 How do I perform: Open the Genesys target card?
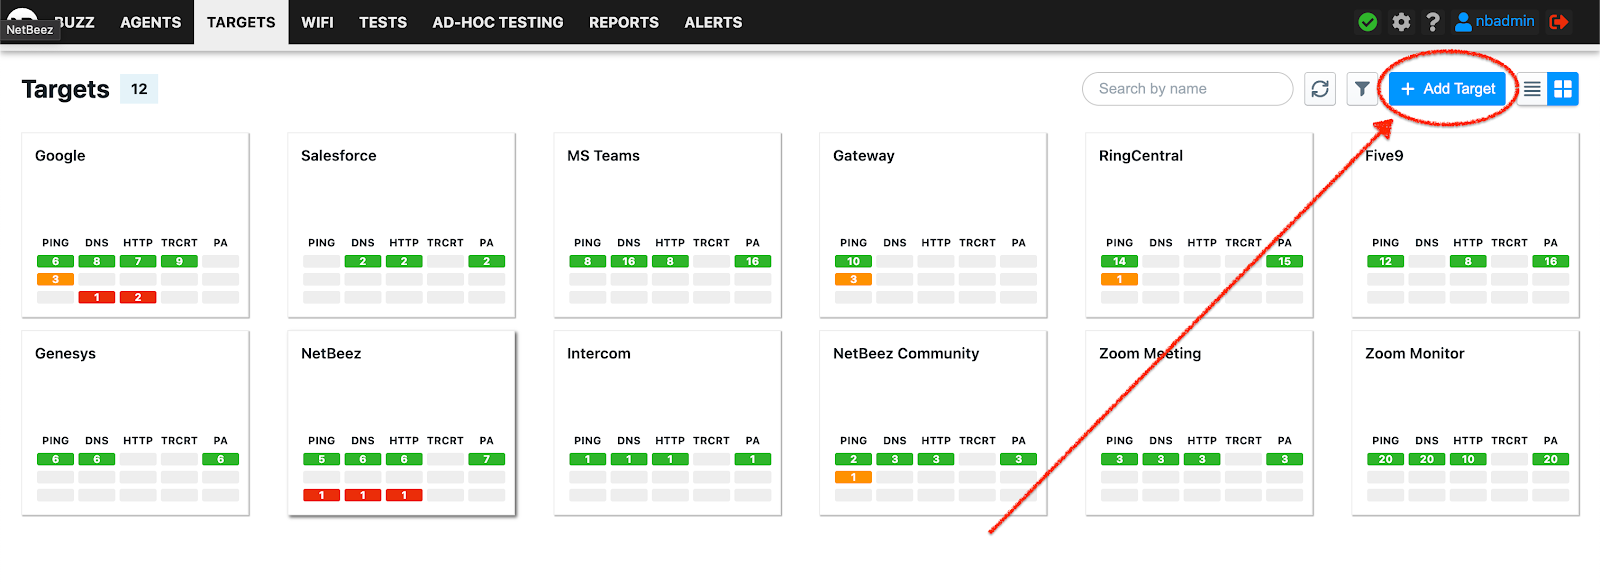point(135,423)
